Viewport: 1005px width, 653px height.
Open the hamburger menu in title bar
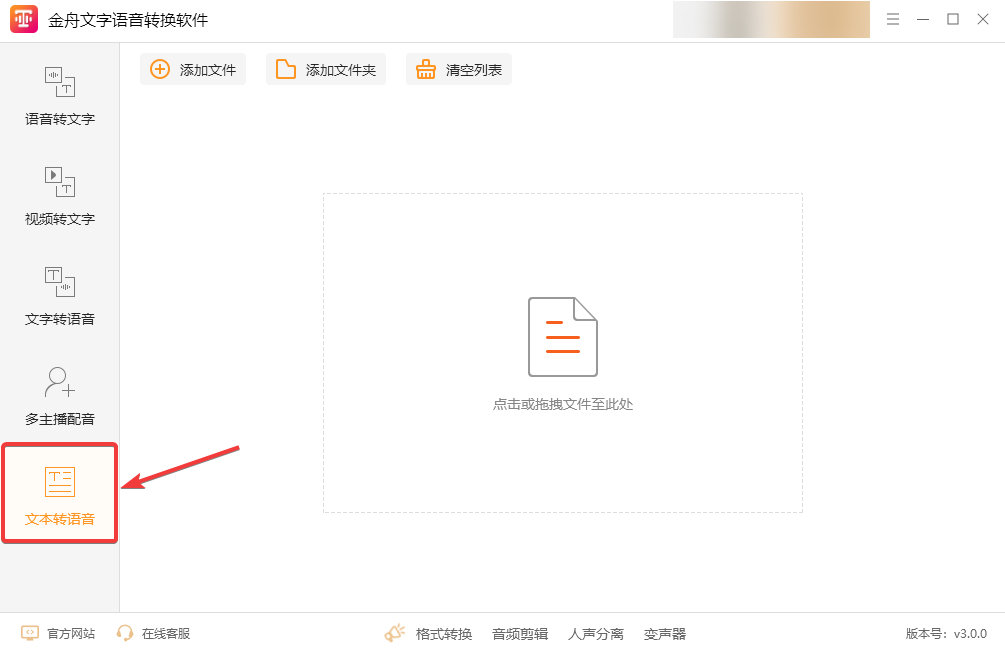pyautogui.click(x=893, y=19)
